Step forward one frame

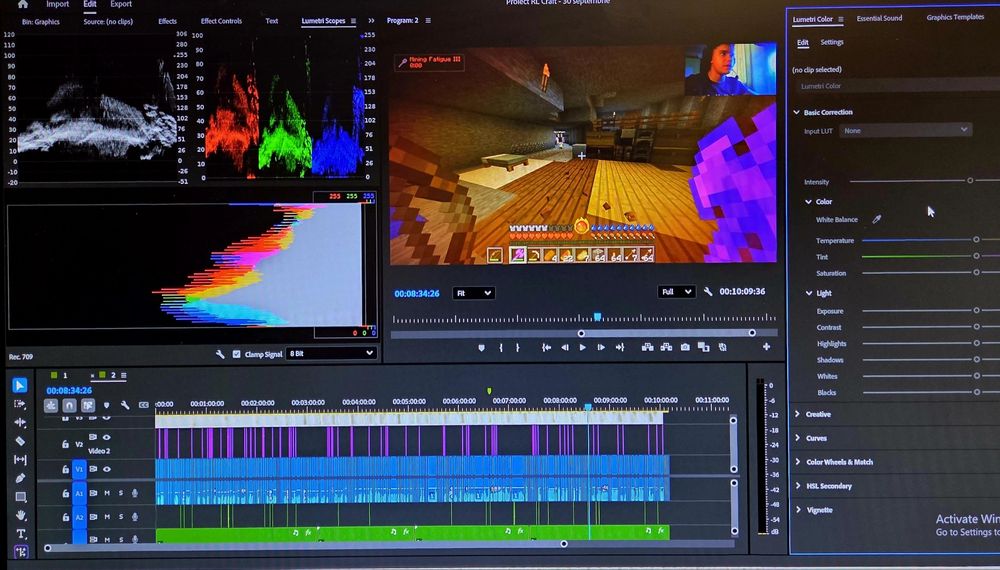click(x=601, y=347)
